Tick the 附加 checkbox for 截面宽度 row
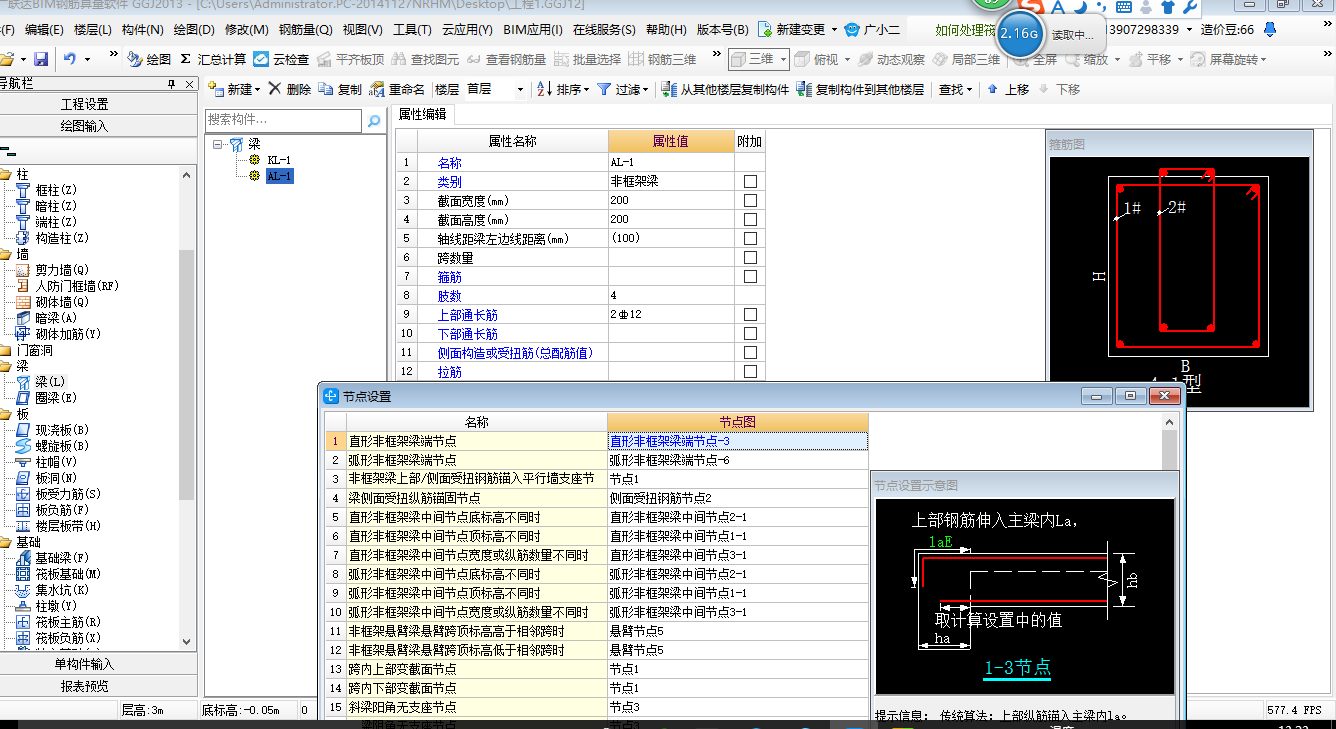This screenshot has height=729, width=1336. [x=750, y=201]
